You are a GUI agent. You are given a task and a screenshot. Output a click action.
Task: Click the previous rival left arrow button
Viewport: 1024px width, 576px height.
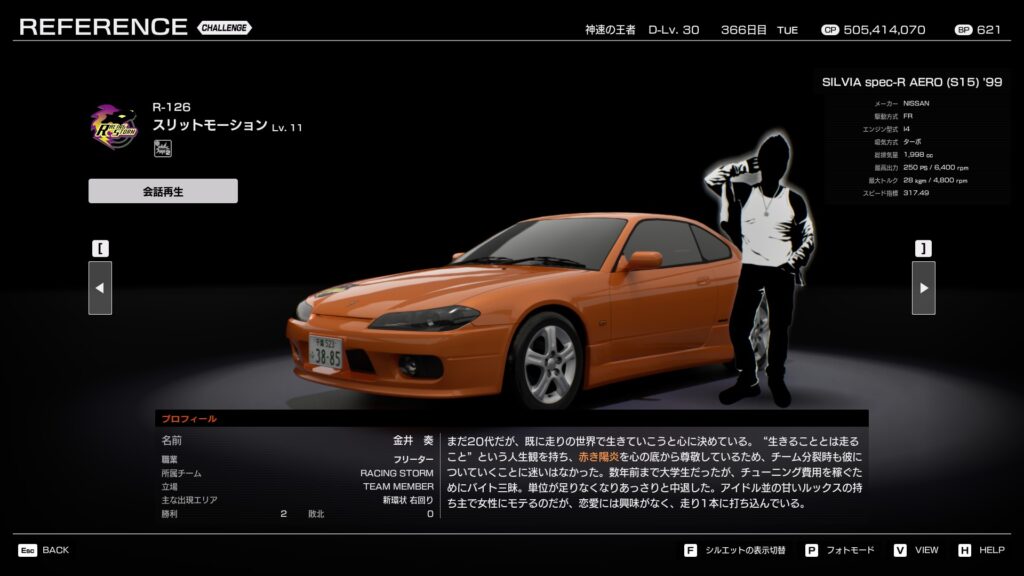click(100, 288)
